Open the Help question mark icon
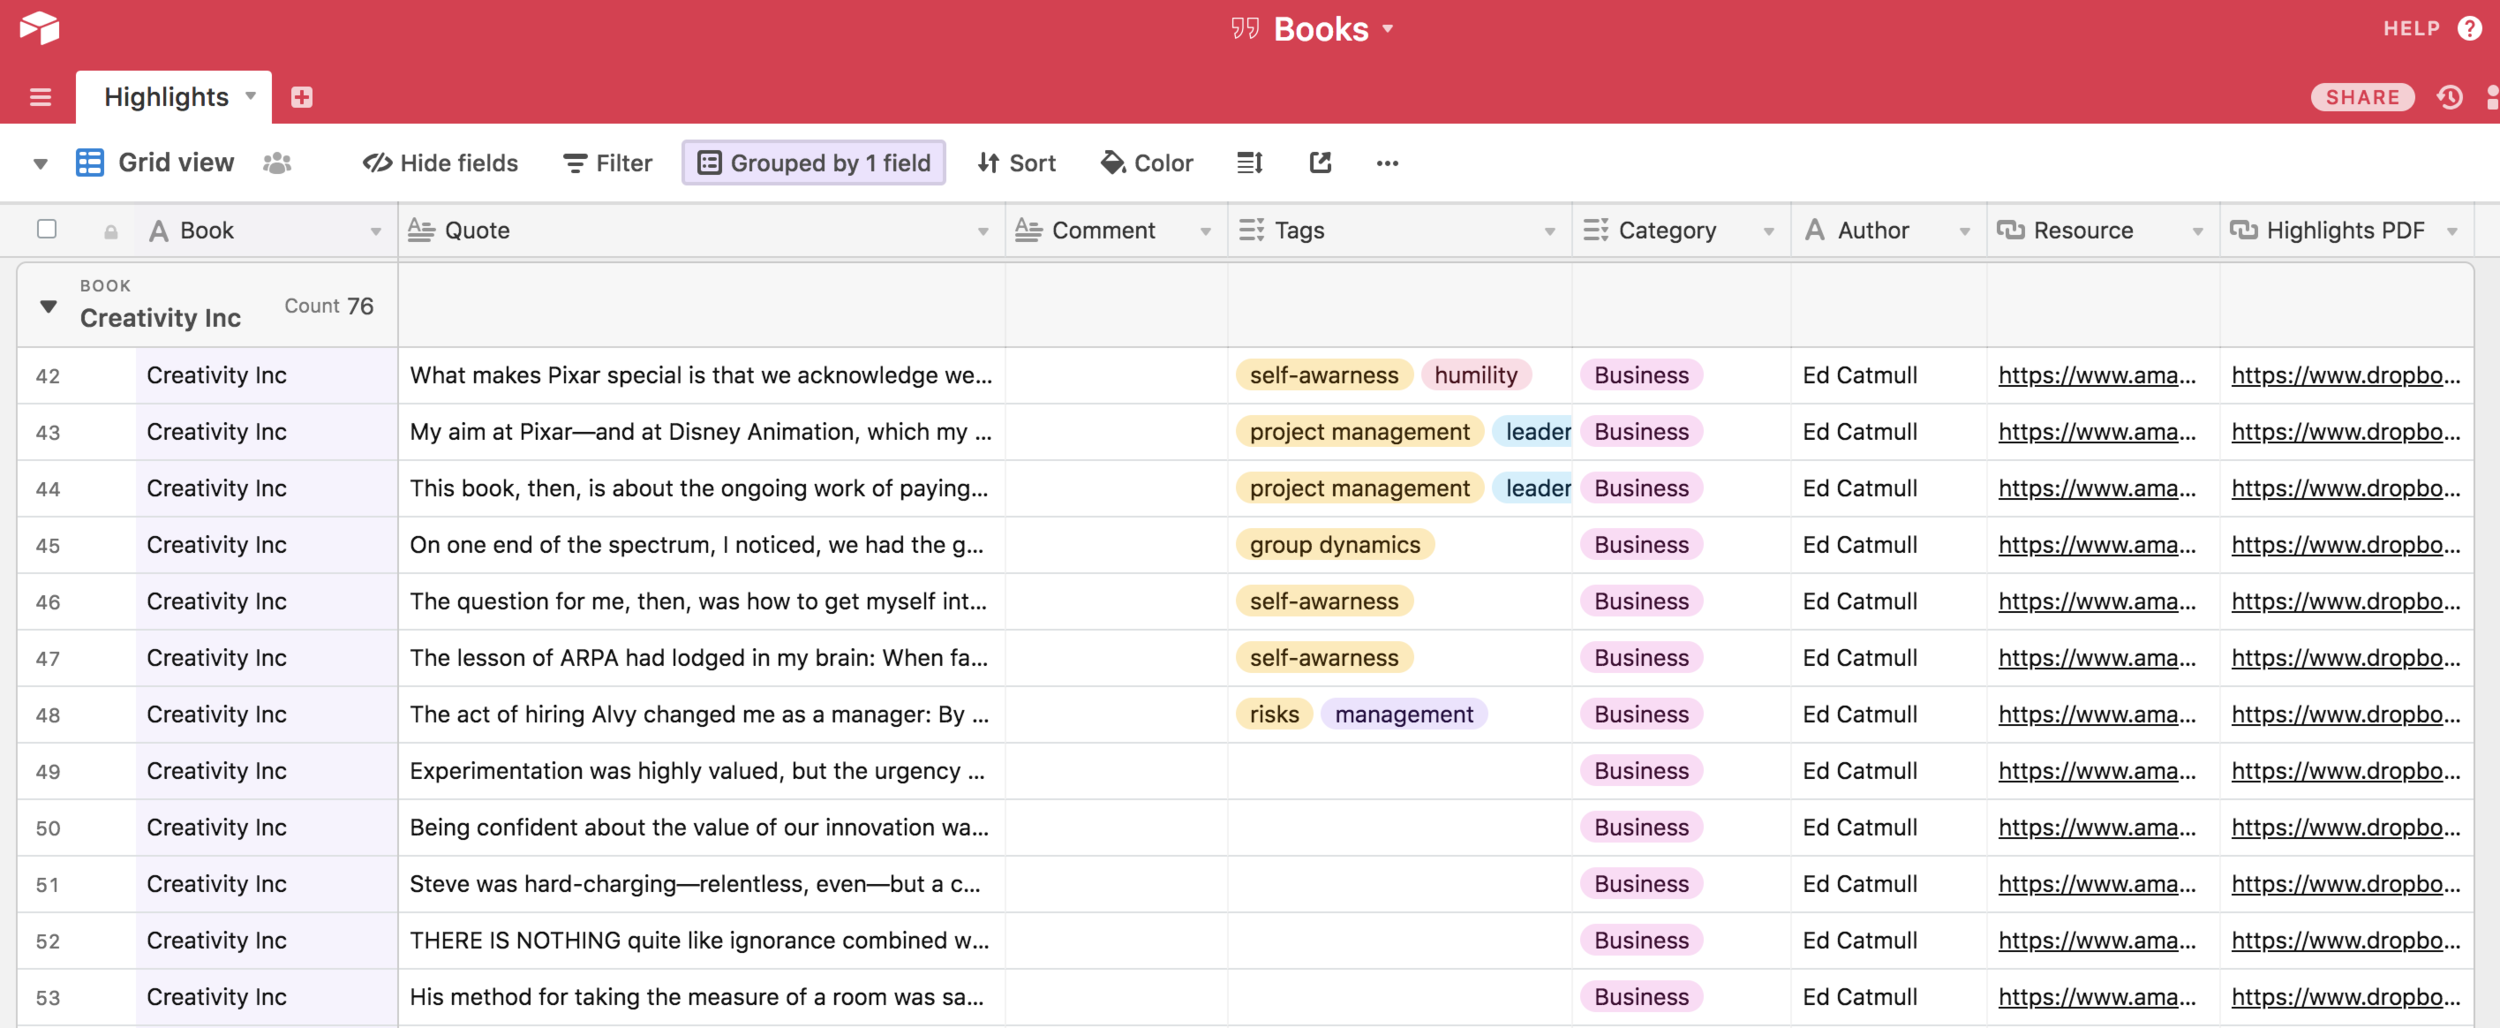This screenshot has width=2500, height=1028. click(2469, 28)
